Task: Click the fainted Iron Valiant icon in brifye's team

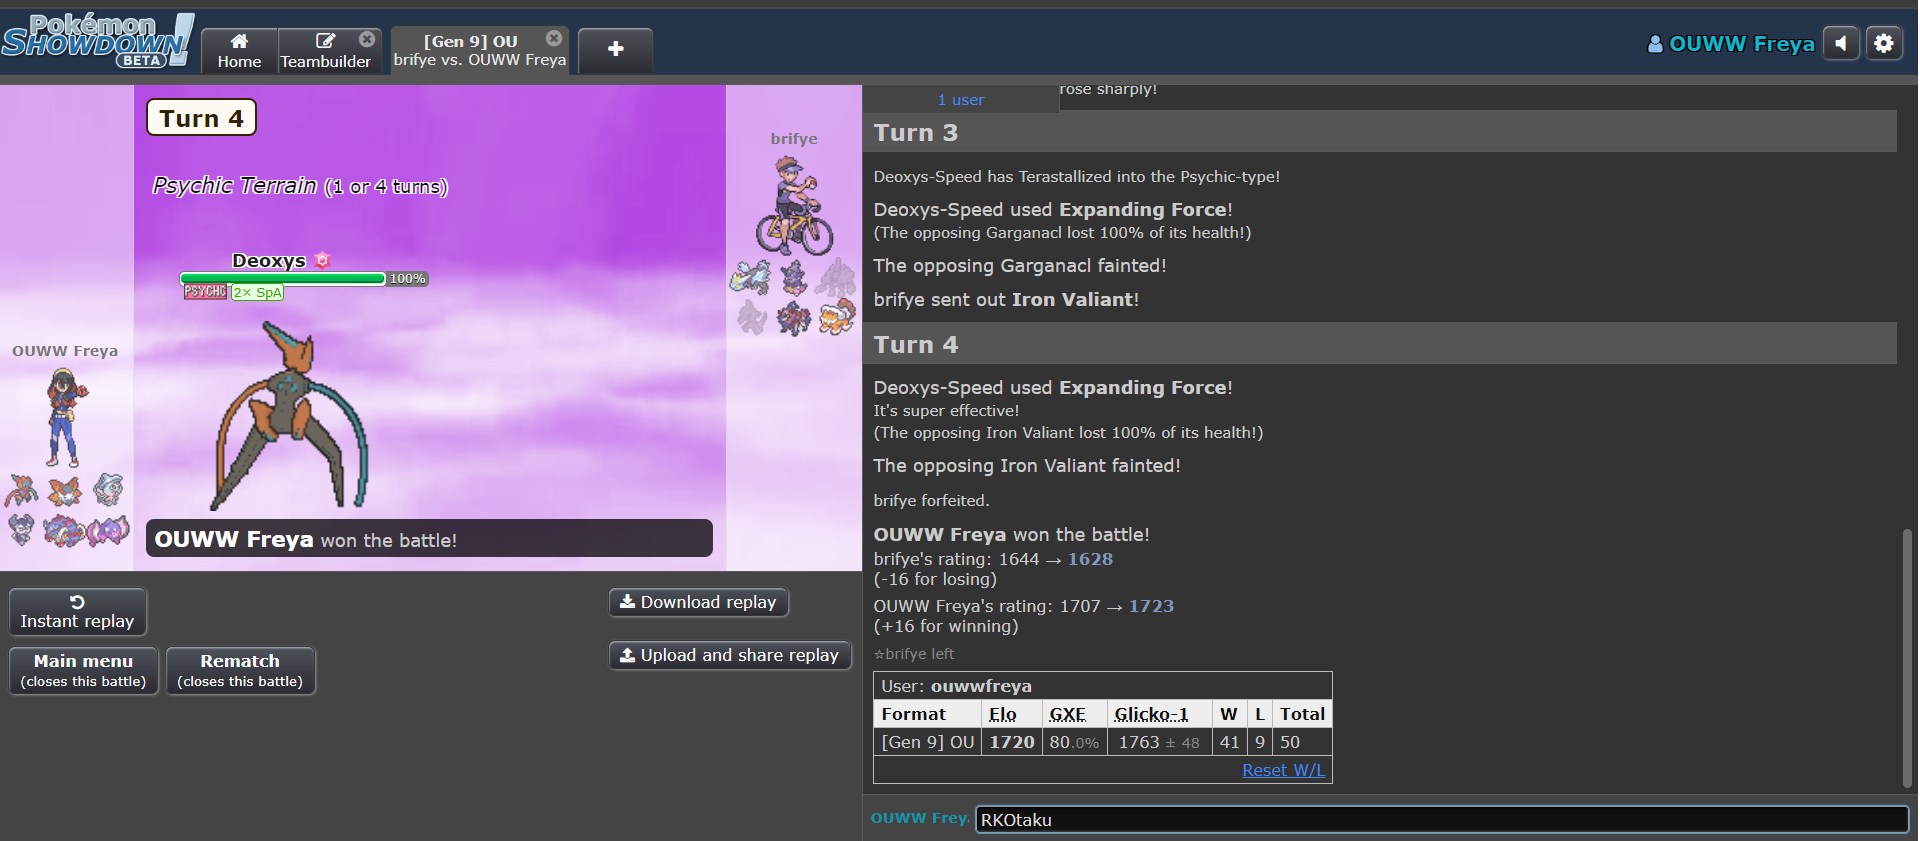Action: tap(751, 318)
